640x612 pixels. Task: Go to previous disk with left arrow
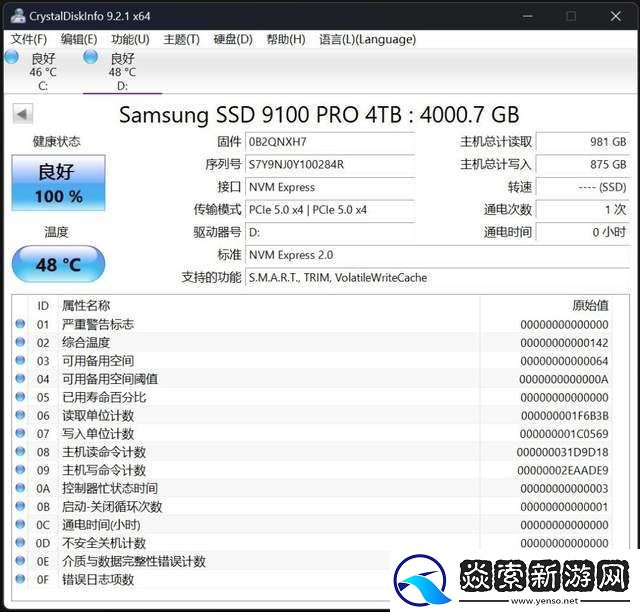coord(22,114)
